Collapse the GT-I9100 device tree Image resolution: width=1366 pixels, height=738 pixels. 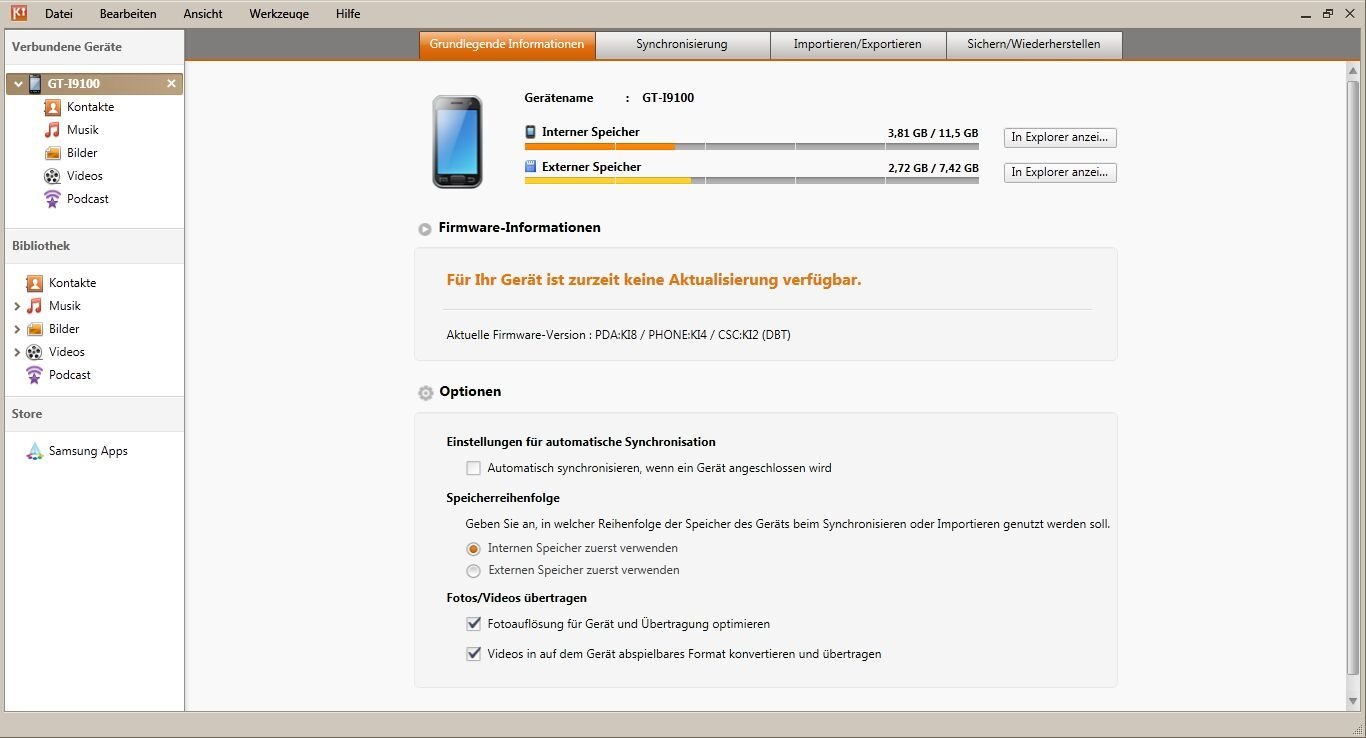click(18, 84)
